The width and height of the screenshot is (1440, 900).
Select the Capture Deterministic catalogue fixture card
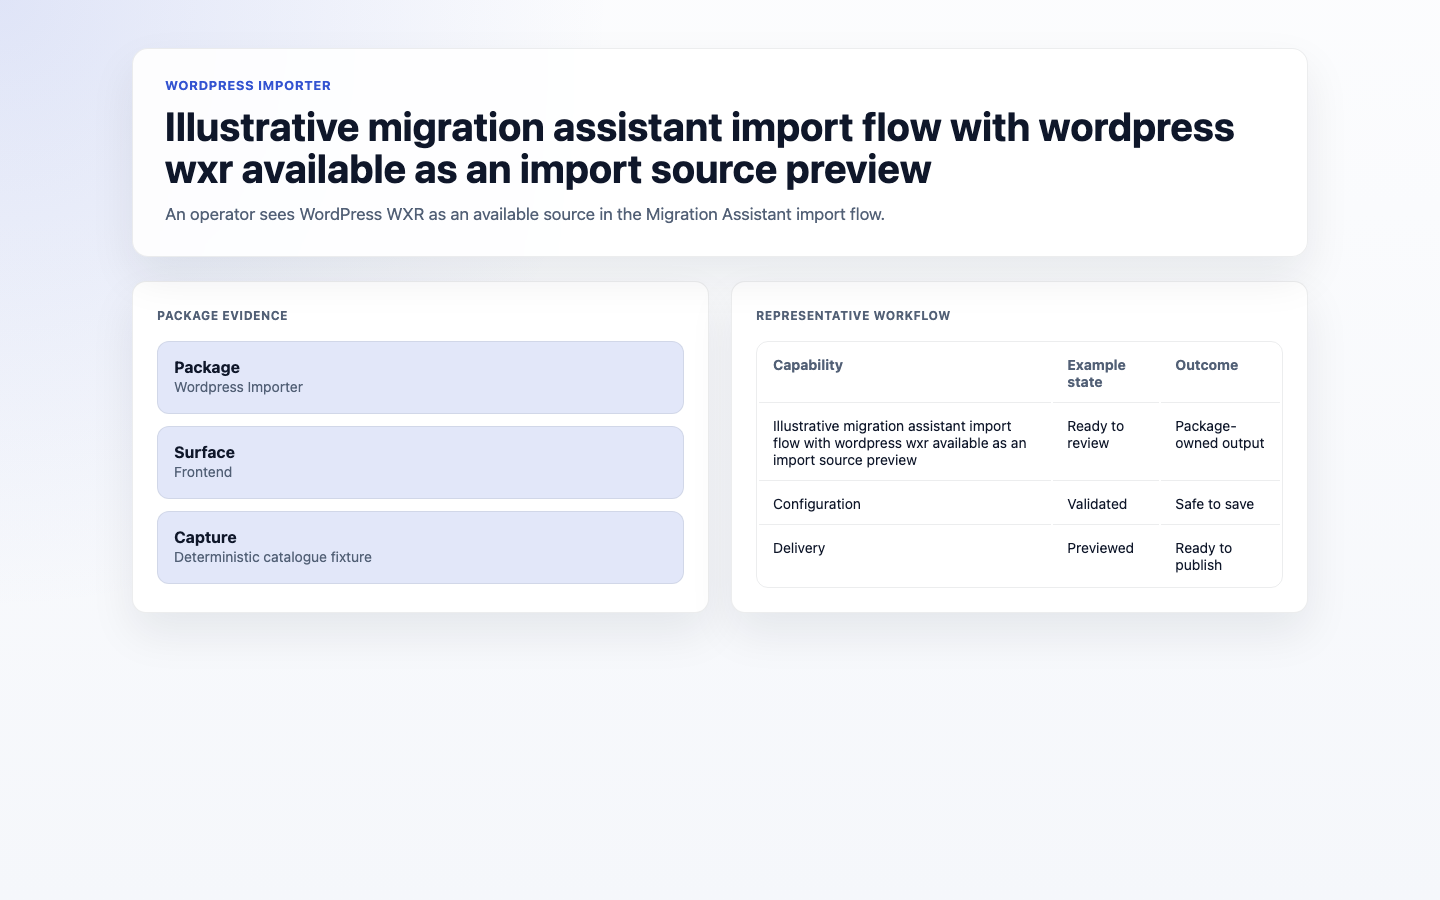pos(420,548)
